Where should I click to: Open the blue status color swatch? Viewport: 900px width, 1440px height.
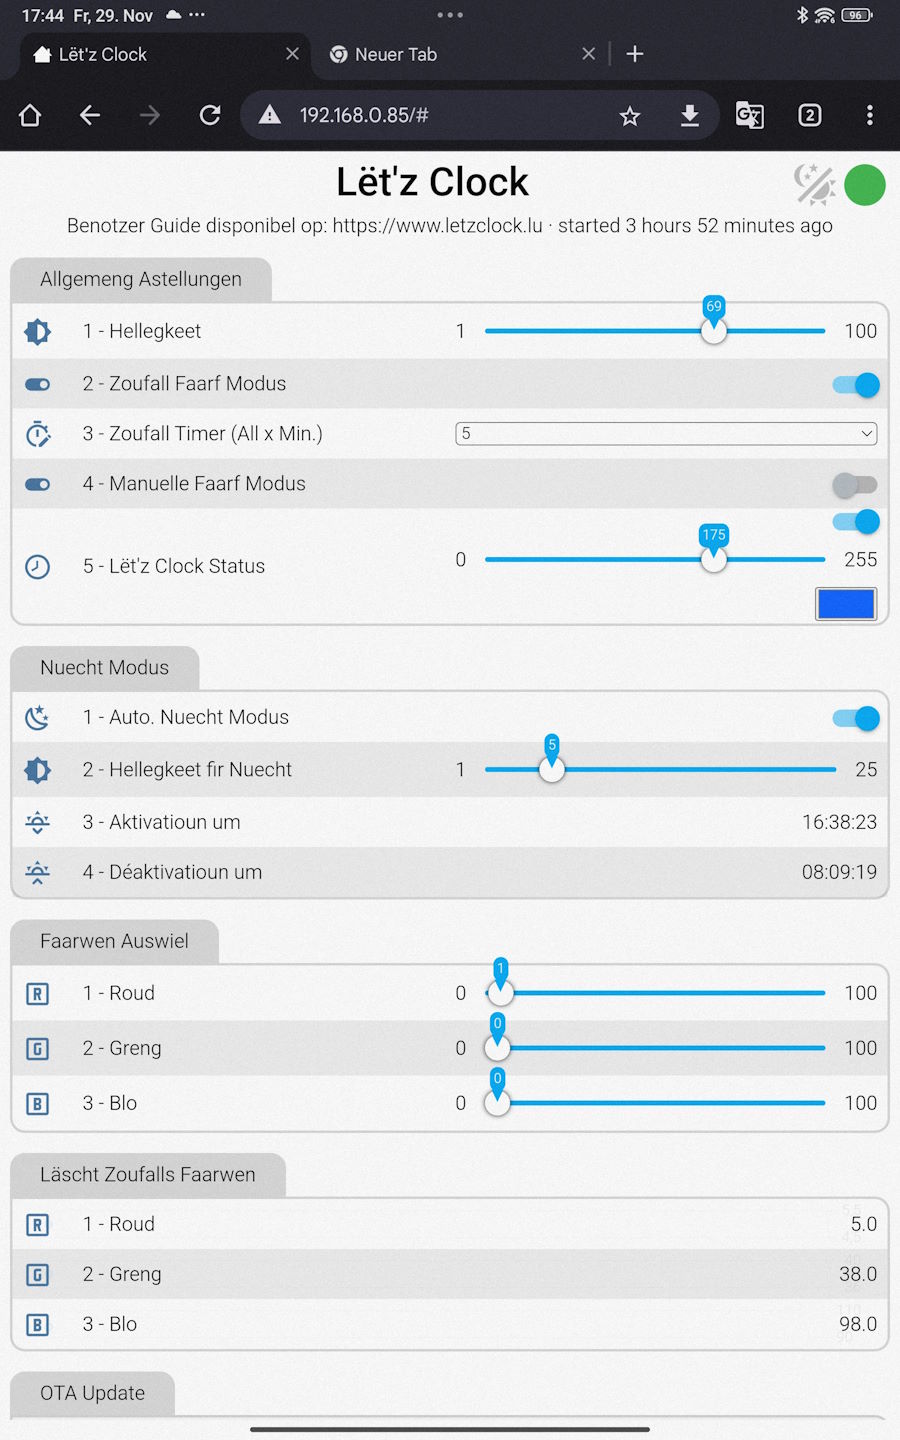click(846, 604)
